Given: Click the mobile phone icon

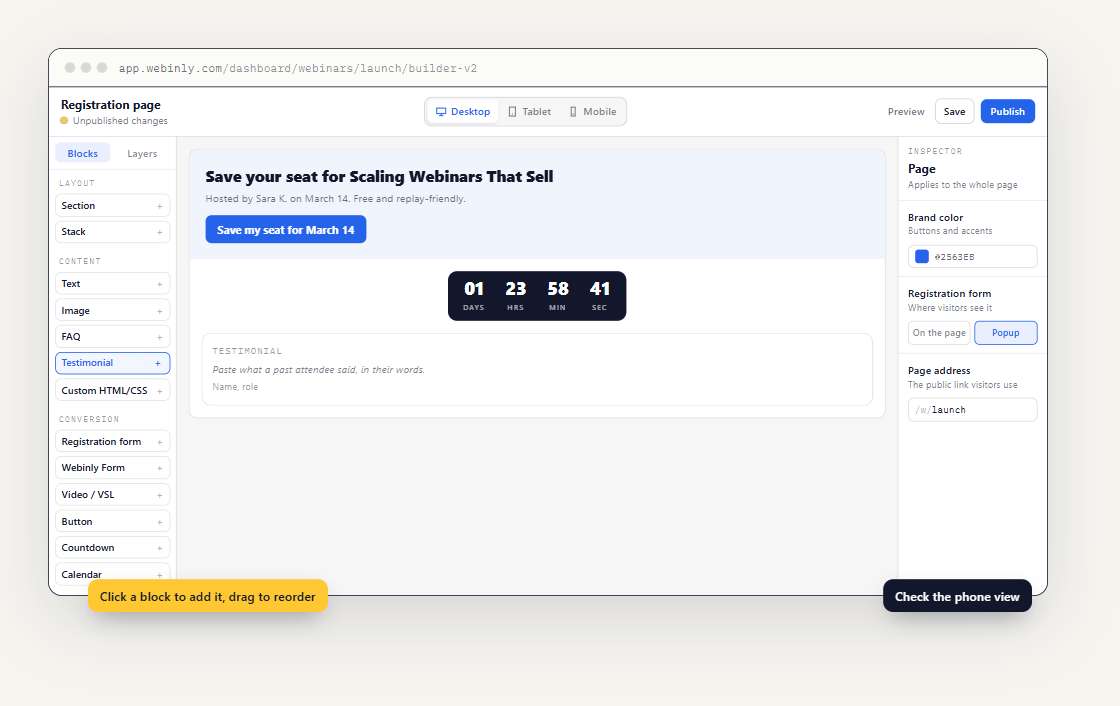Looking at the screenshot, I should click(x=573, y=112).
